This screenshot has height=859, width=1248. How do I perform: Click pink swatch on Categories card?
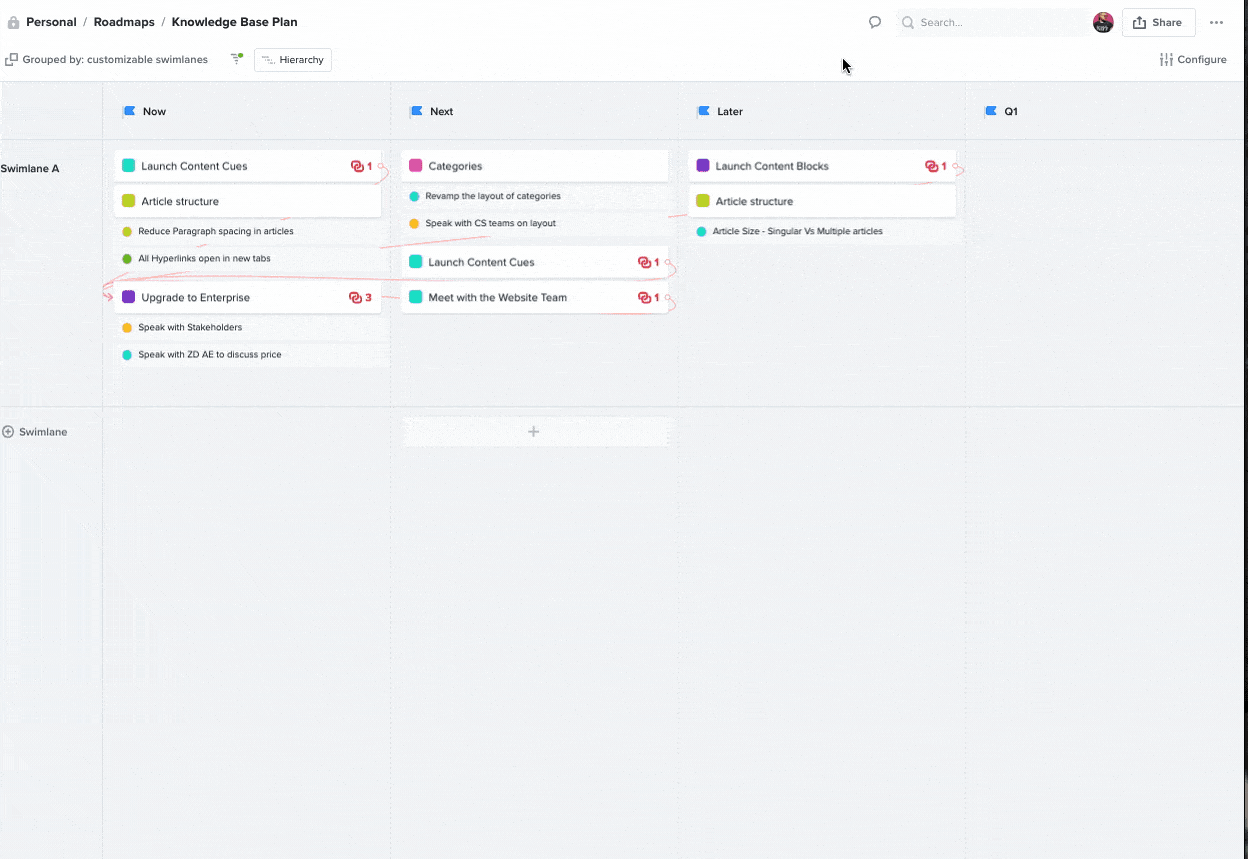(x=416, y=166)
